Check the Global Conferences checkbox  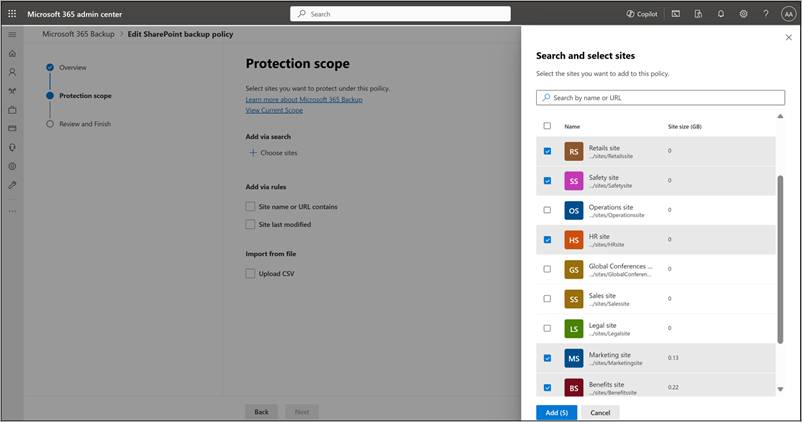547,269
